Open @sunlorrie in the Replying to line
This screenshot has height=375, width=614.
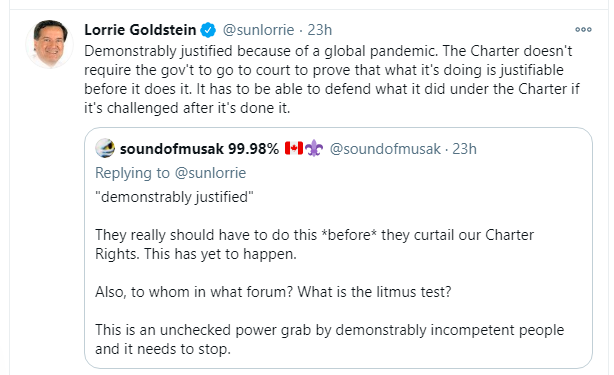(210, 173)
